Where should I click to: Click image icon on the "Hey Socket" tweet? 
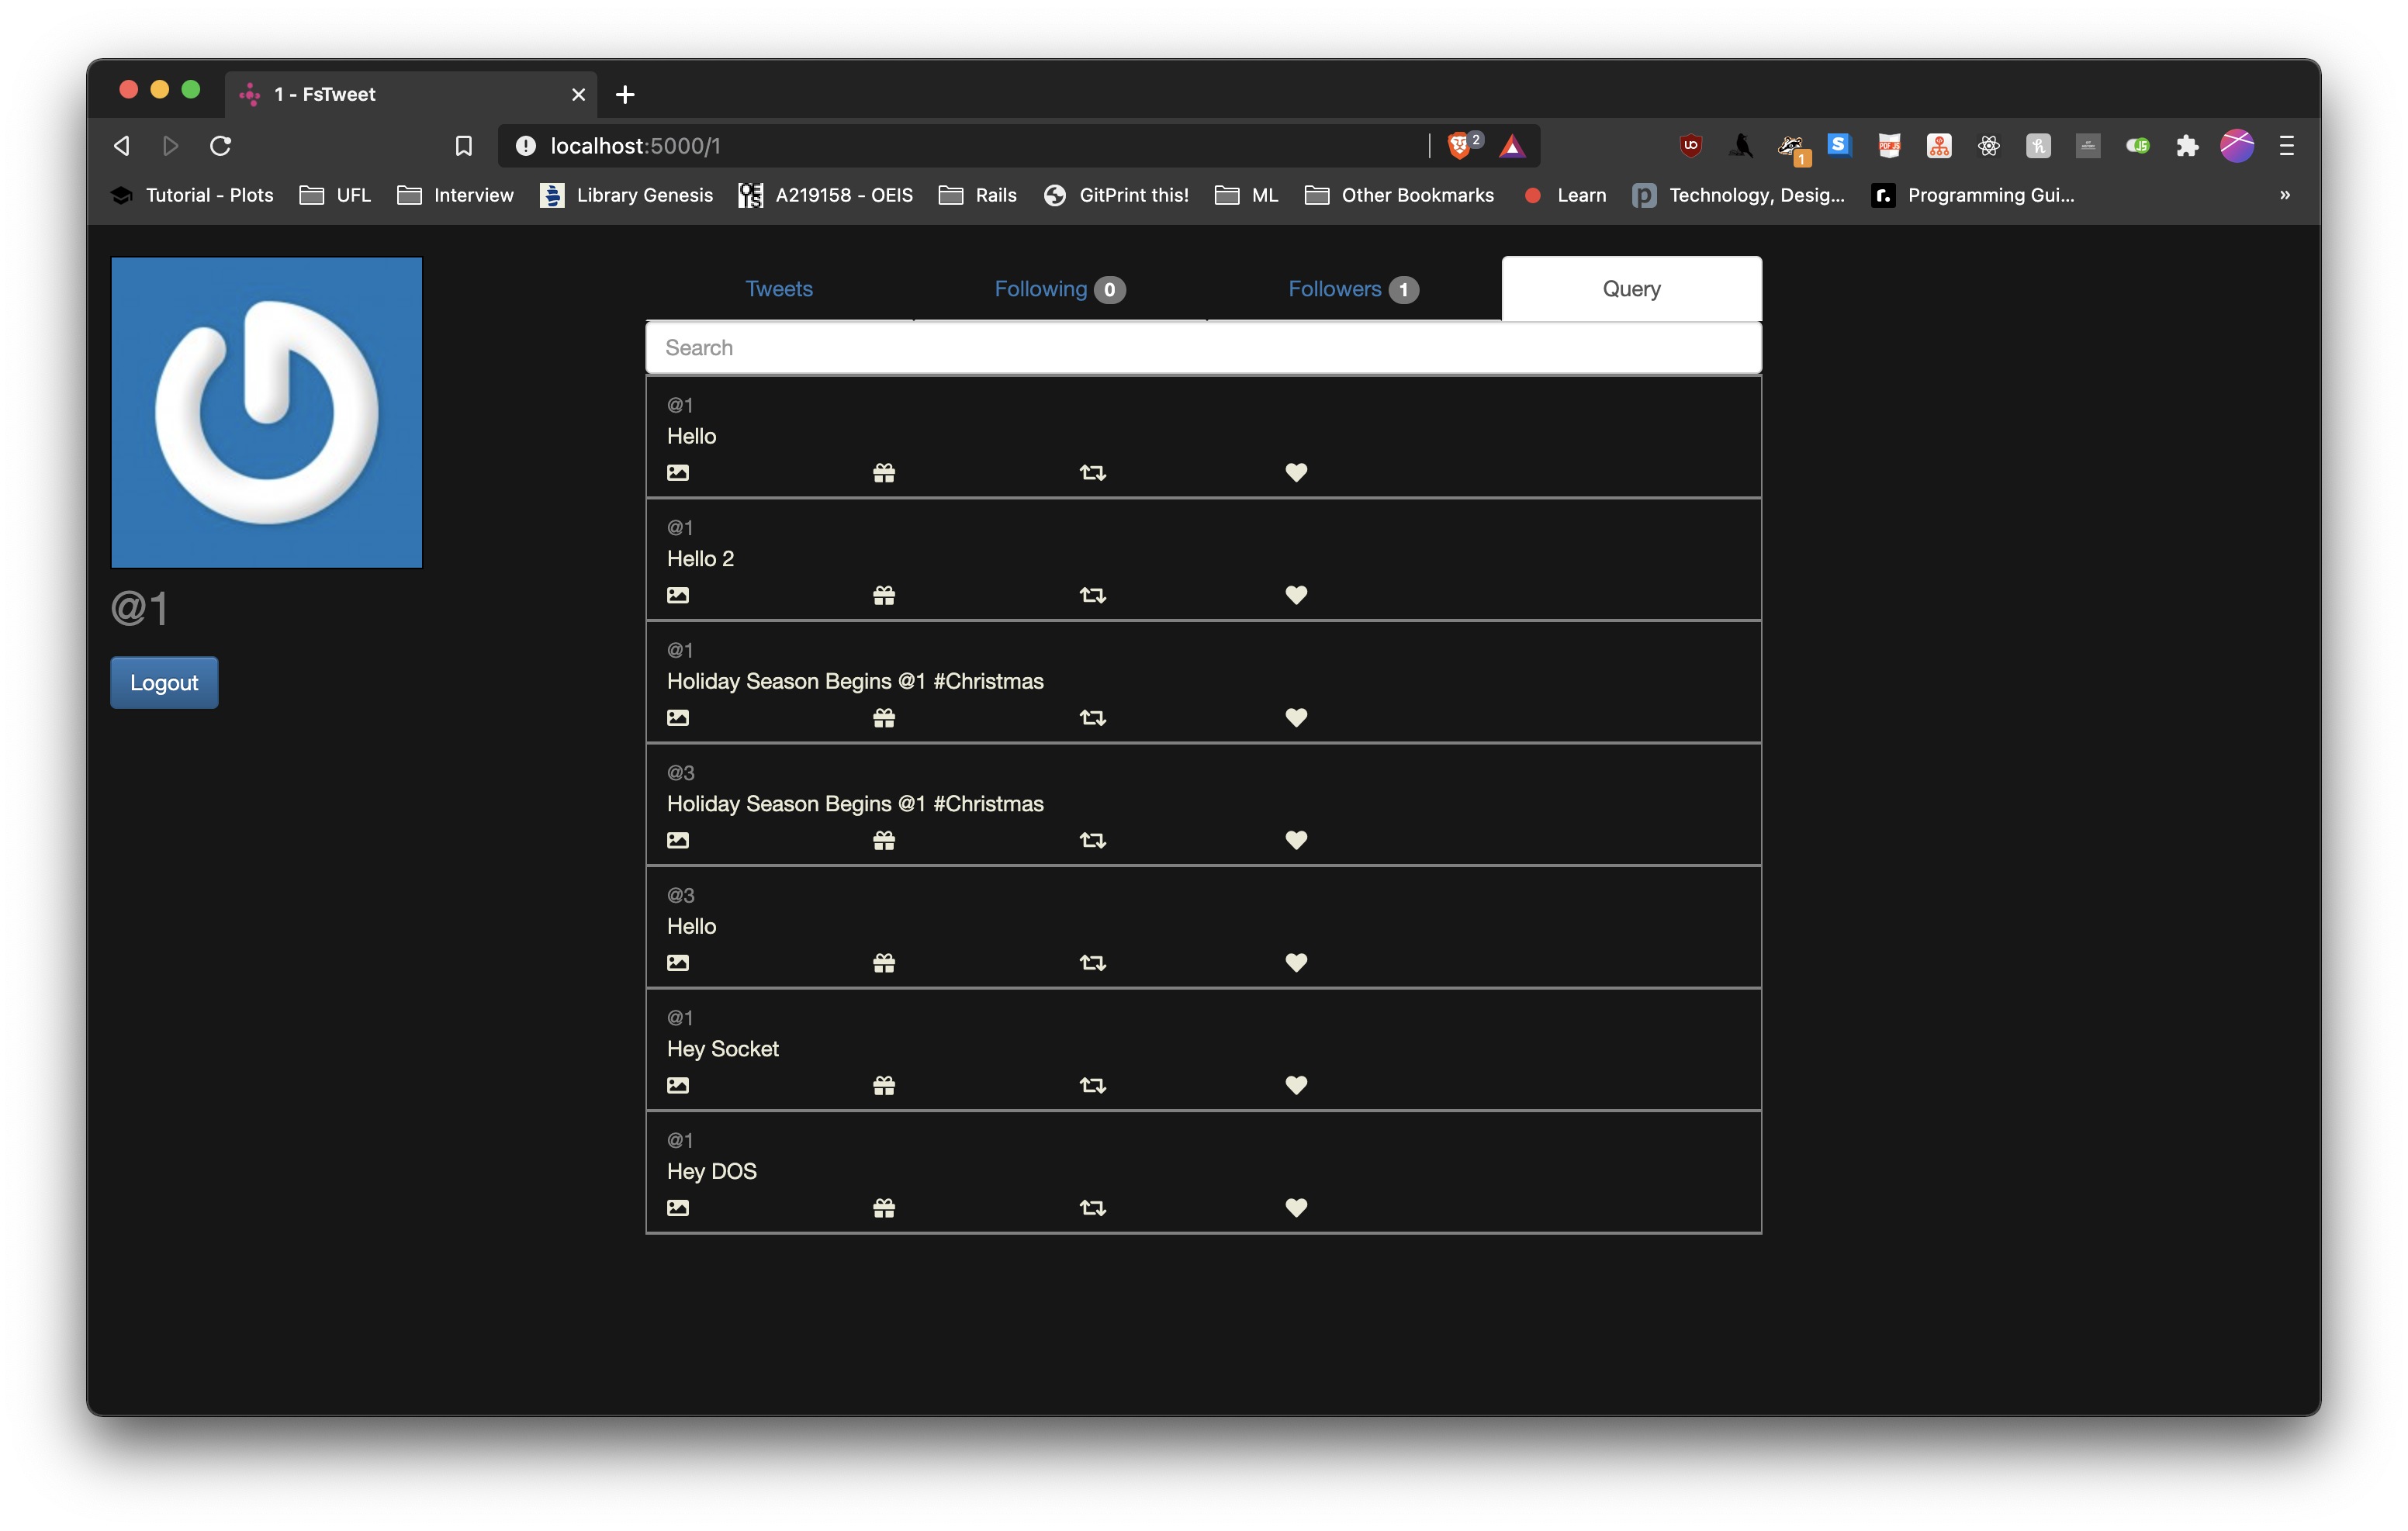tap(678, 1085)
